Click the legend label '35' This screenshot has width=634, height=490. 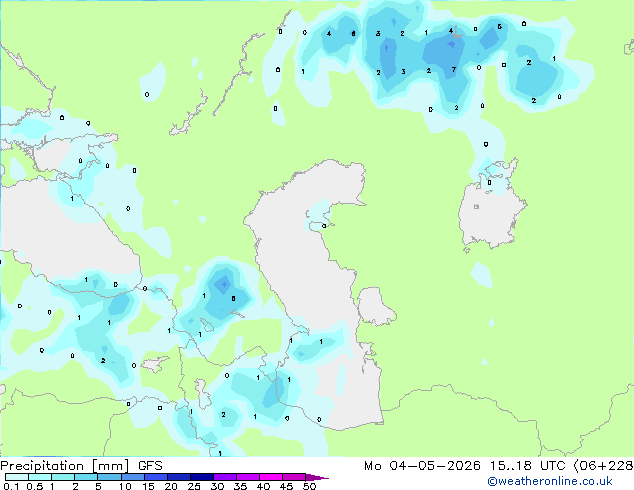coord(240,486)
